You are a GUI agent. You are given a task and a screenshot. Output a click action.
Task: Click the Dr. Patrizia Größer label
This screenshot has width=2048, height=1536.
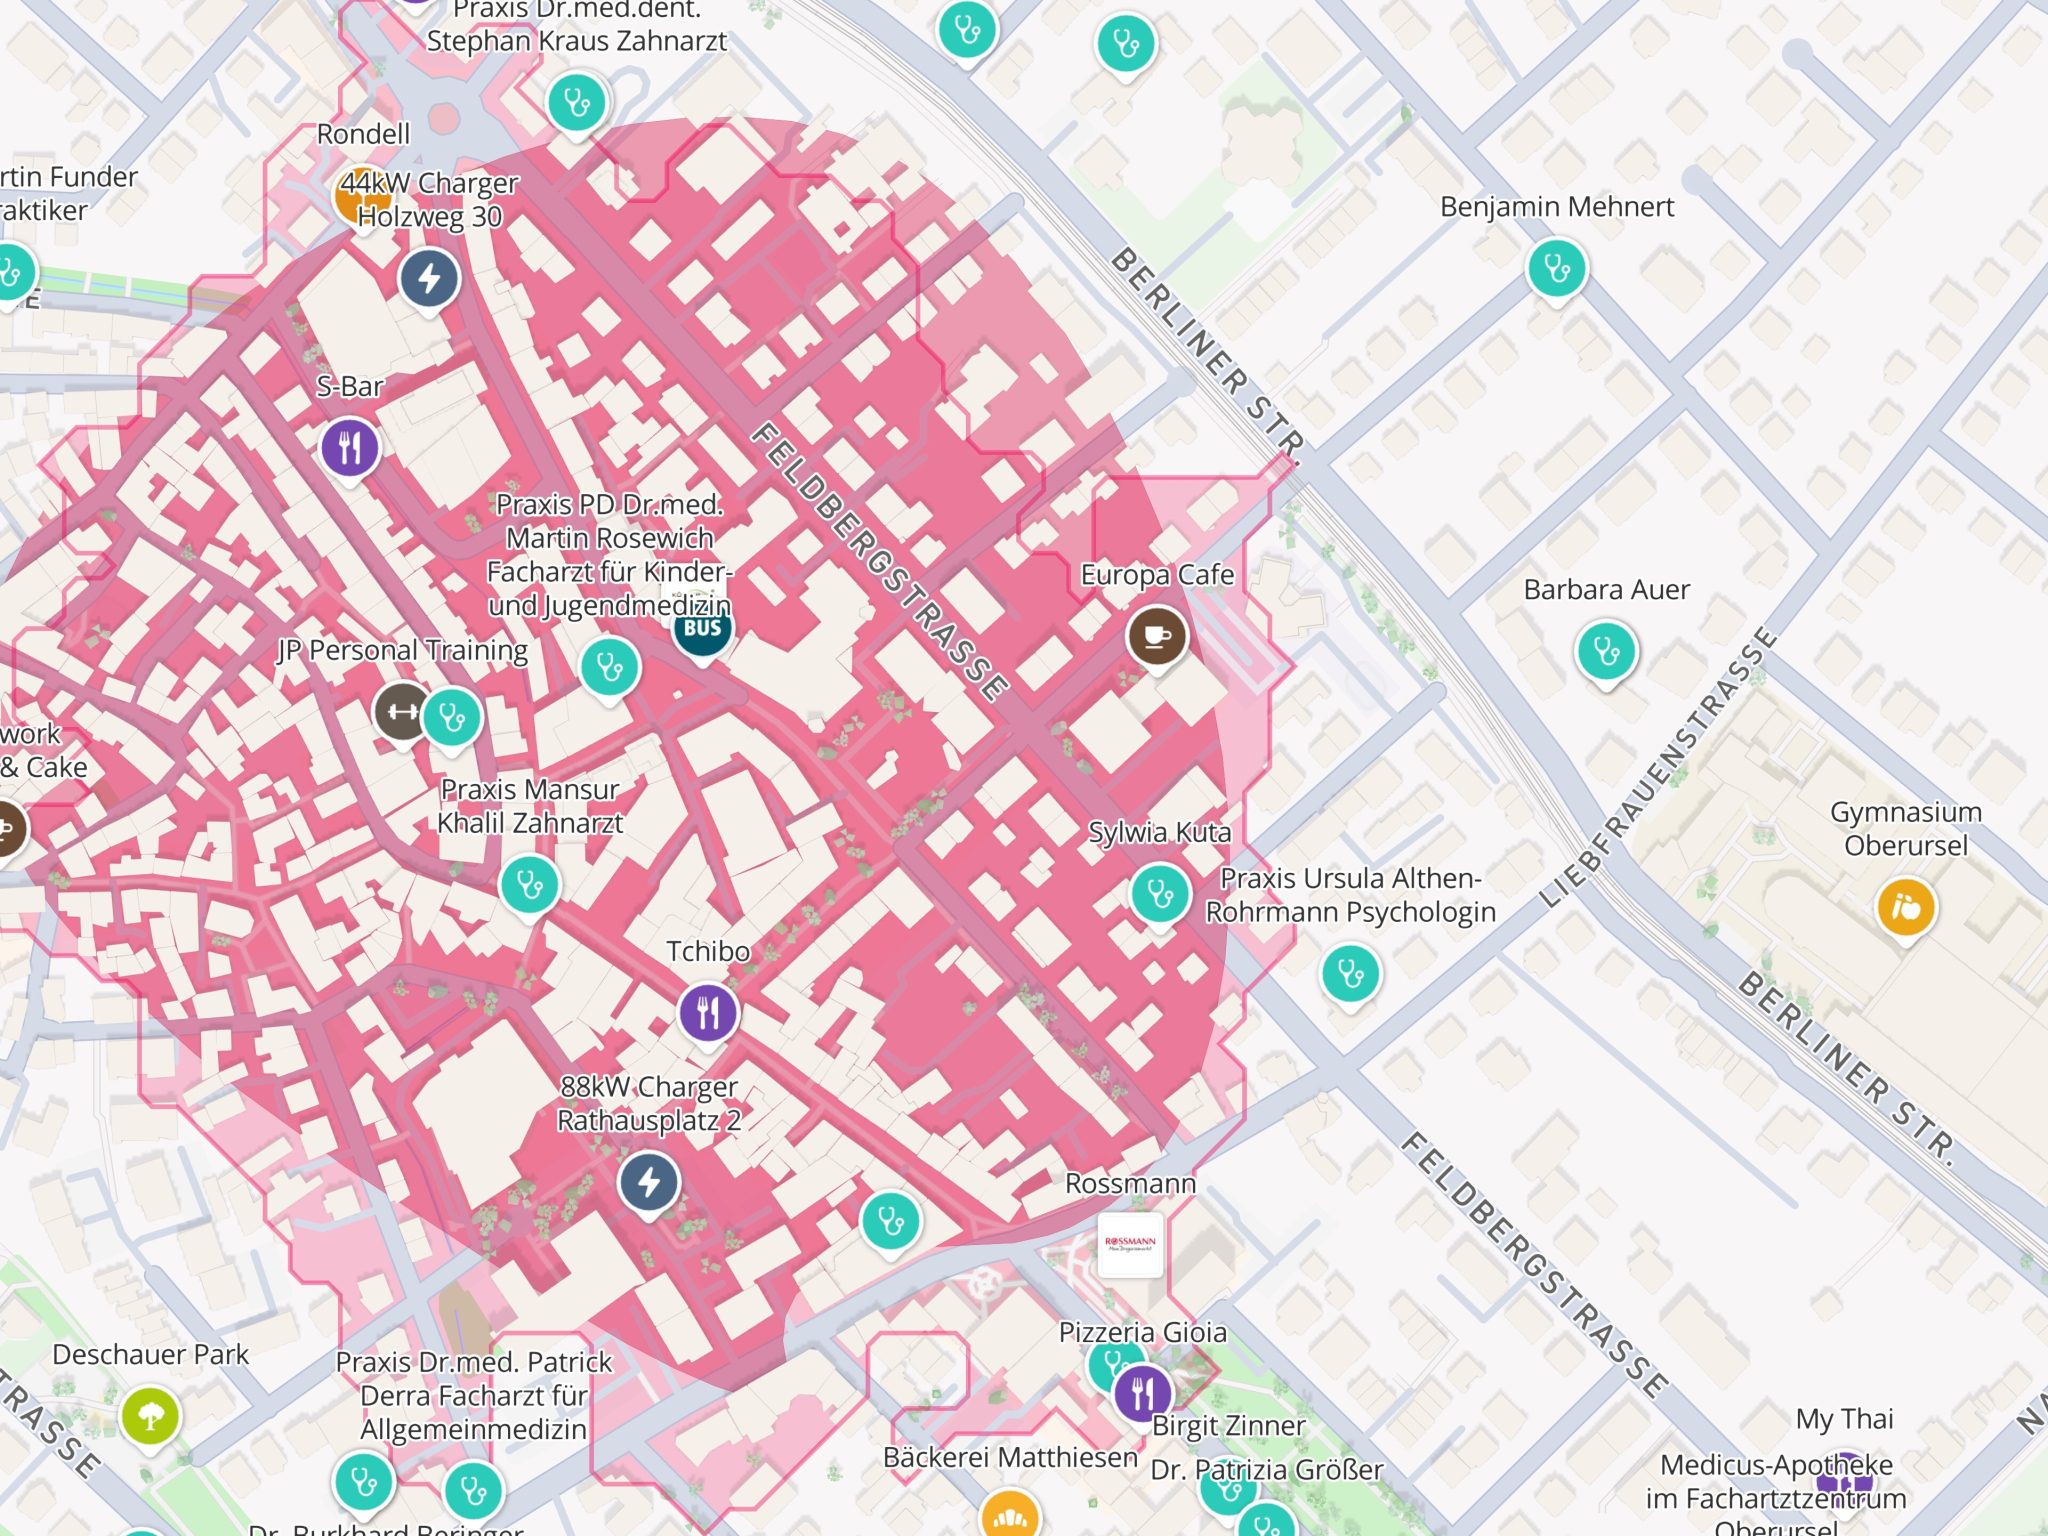click(x=1267, y=1469)
